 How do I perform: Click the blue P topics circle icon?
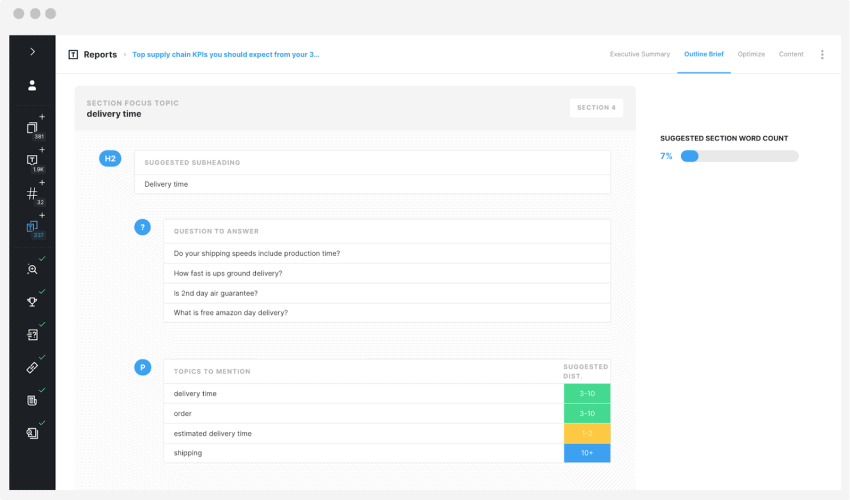coord(143,368)
